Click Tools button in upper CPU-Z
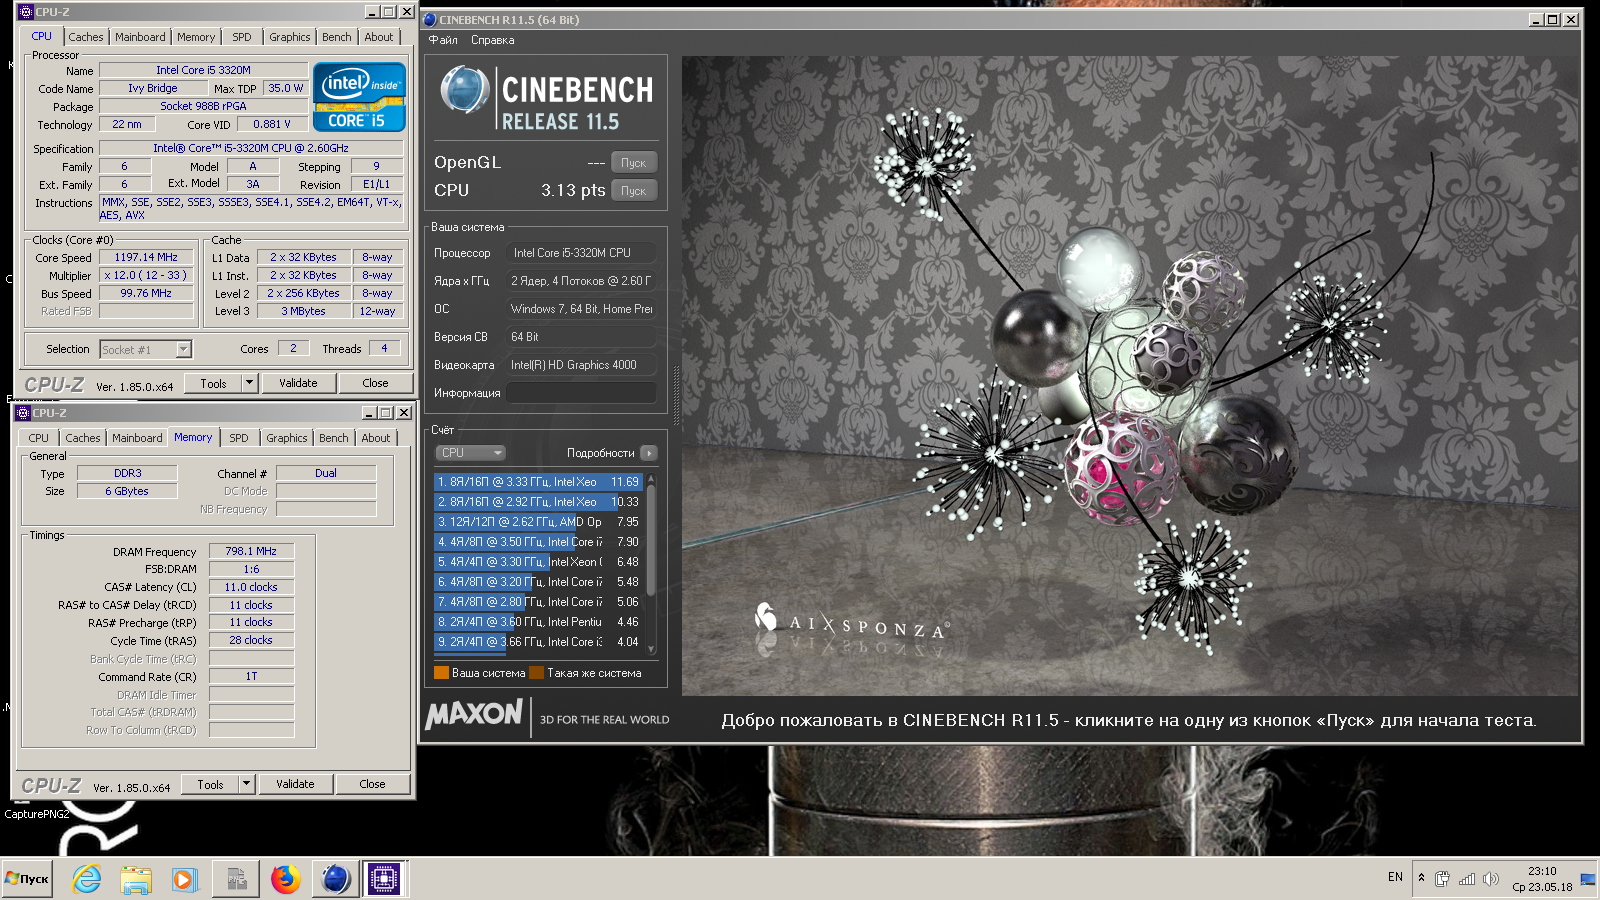Viewport: 1600px width, 900px height. 213,383
